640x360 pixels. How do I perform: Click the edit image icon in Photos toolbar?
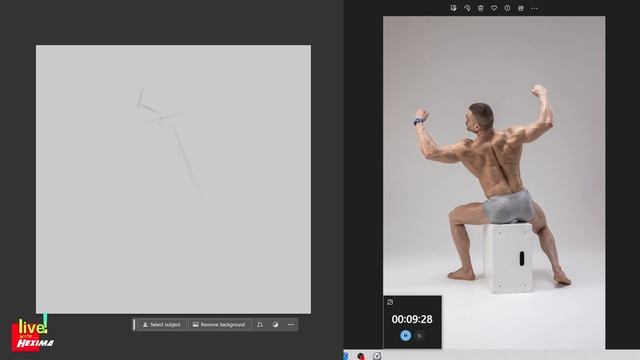pyautogui.click(x=453, y=8)
